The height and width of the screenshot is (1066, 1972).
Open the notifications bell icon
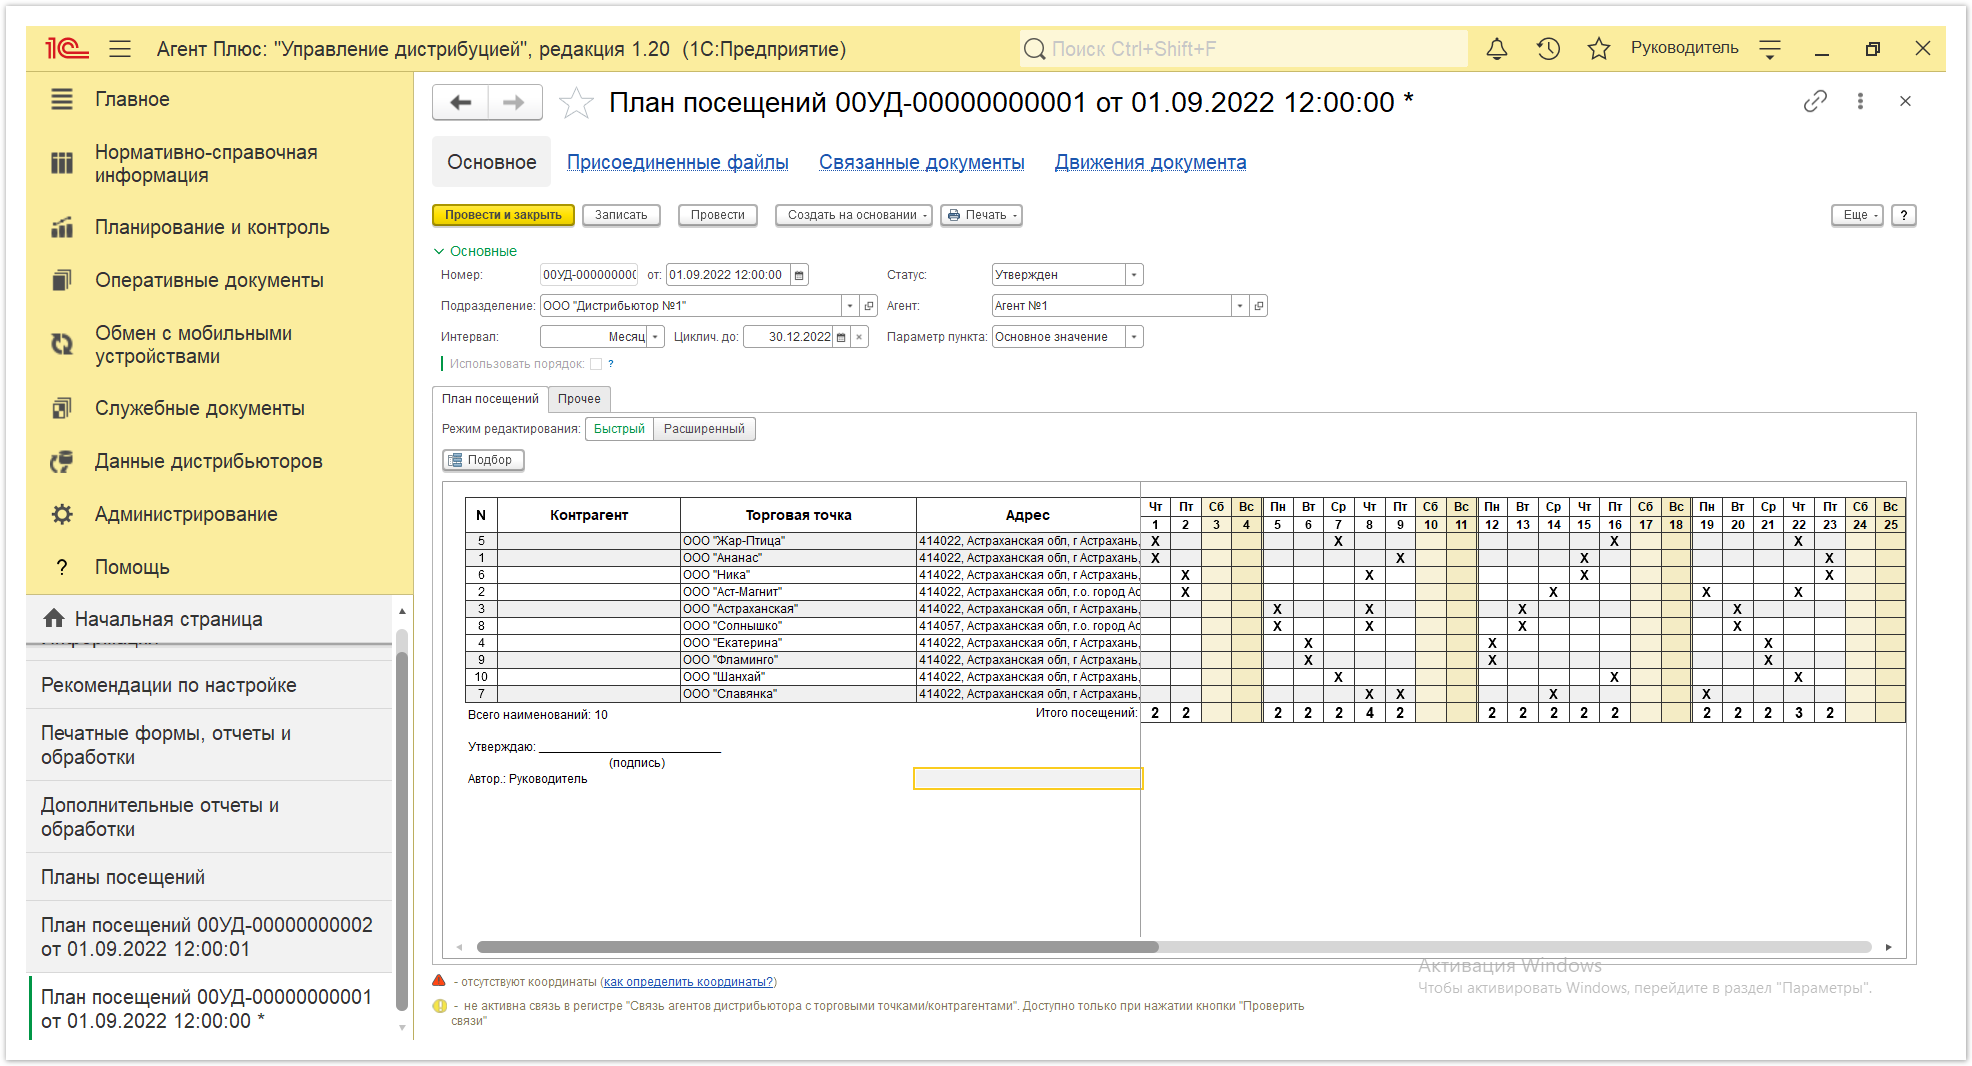[1497, 48]
